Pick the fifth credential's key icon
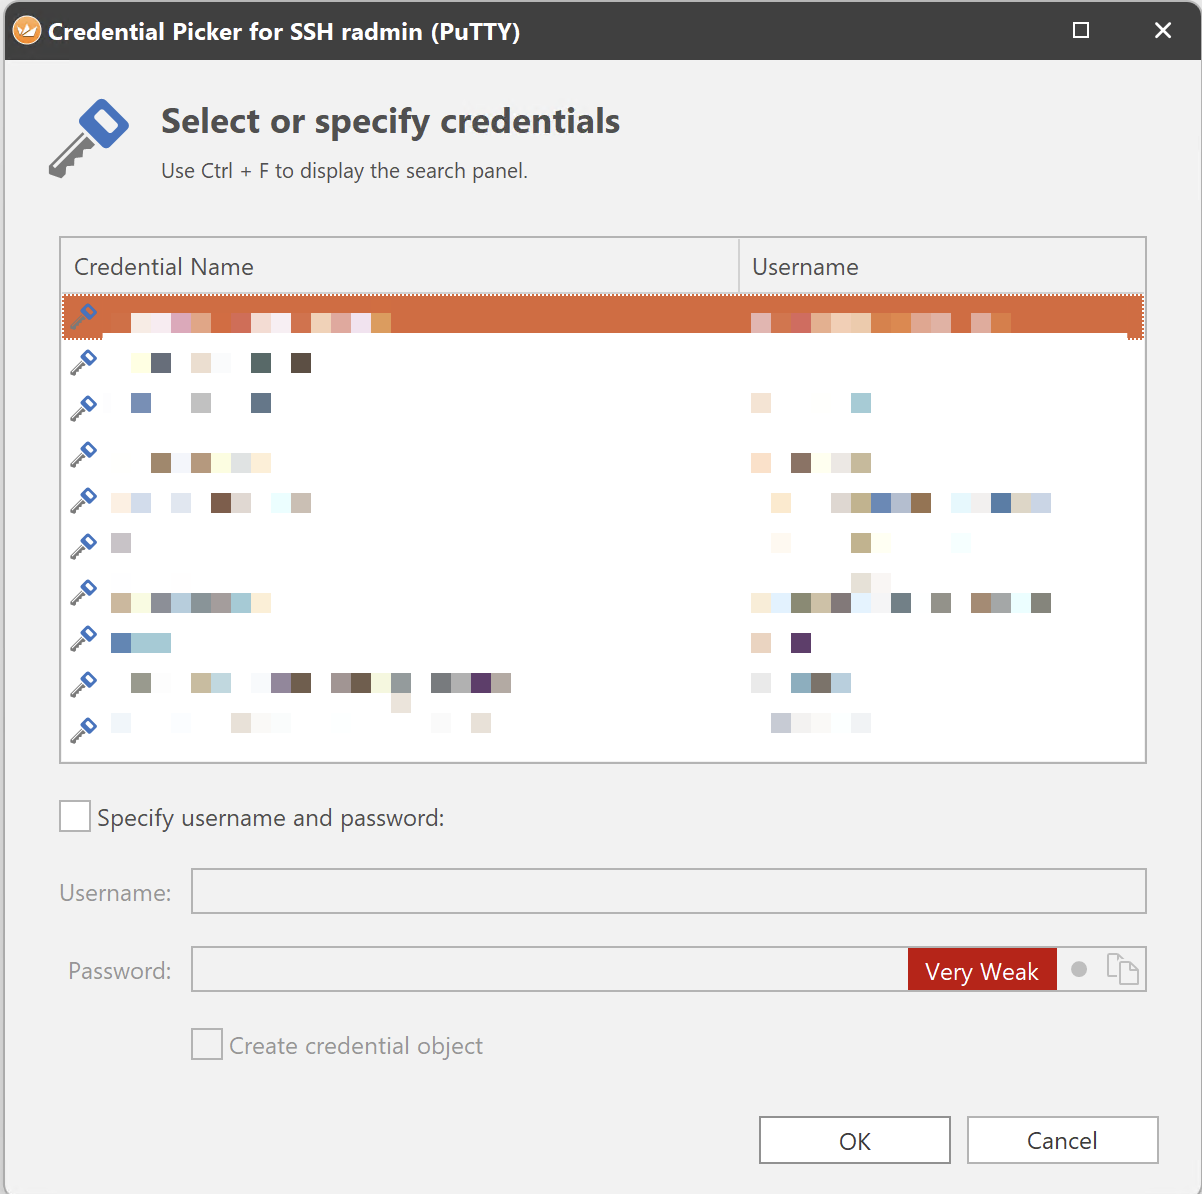This screenshot has width=1202, height=1194. click(x=84, y=499)
